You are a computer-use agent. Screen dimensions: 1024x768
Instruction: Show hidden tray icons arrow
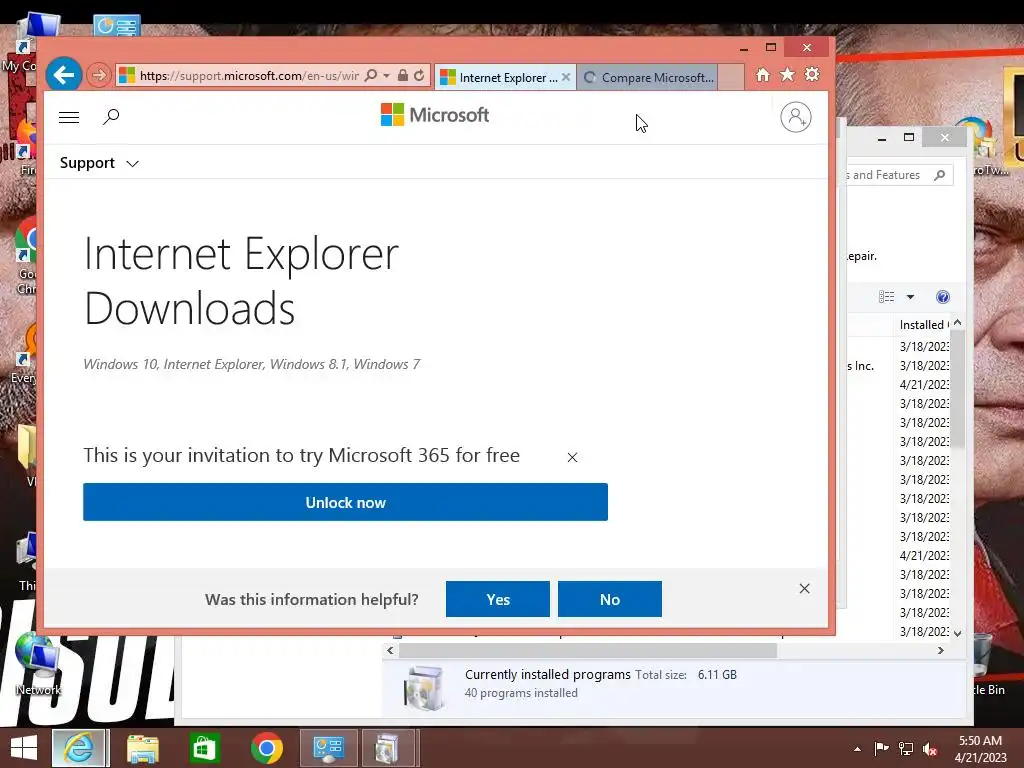pyautogui.click(x=857, y=749)
